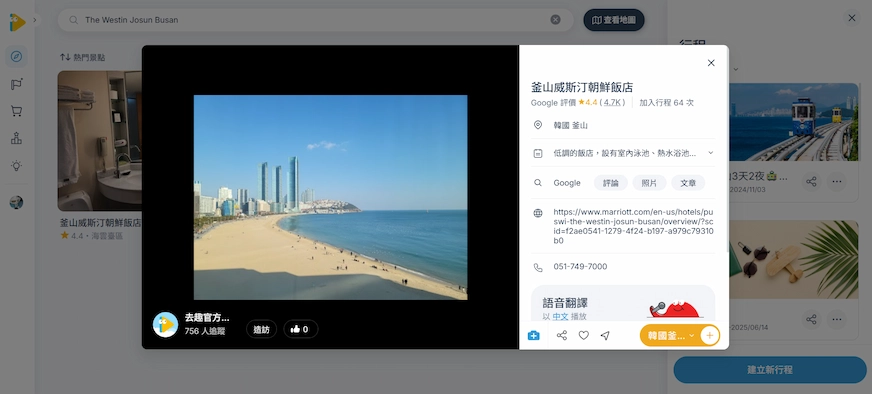
Task: Click the app logo in sidebar
Action: (x=17, y=22)
